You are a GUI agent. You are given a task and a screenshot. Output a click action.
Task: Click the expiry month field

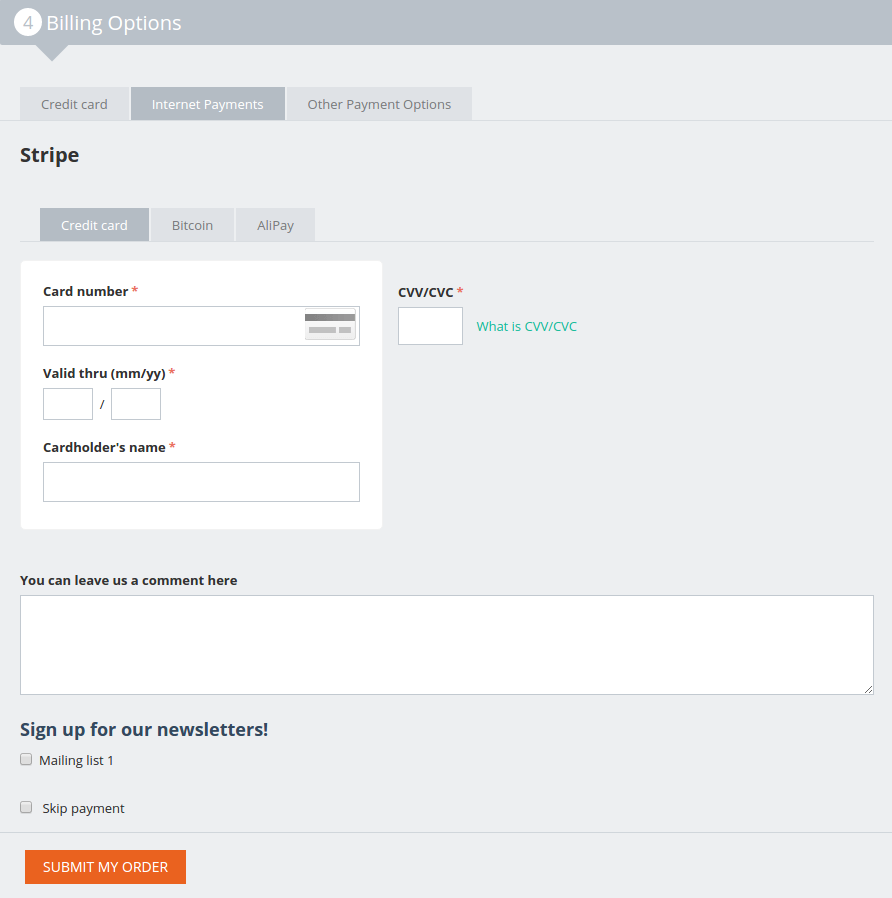pos(68,404)
